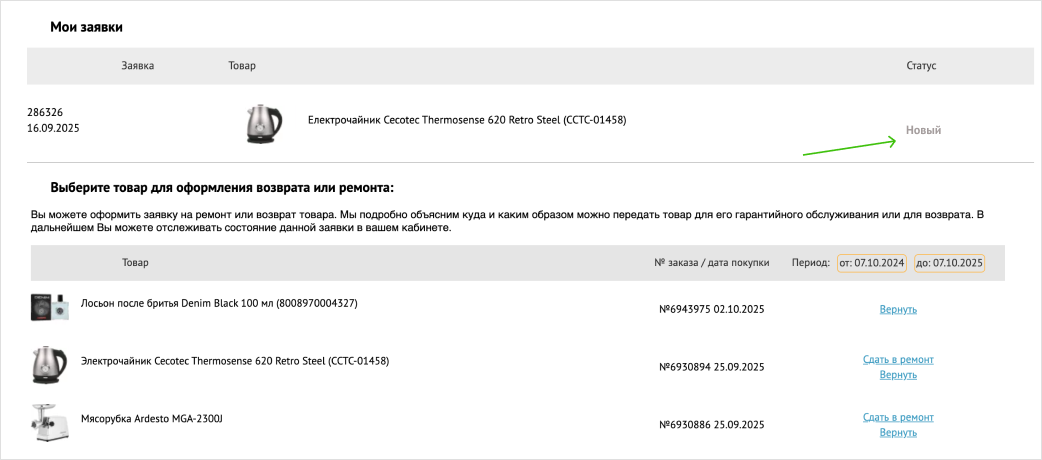Click 'Сдать в ремонт' for the Cecotec kettle
Image resolution: width=1042 pixels, height=460 pixels.
click(898, 360)
